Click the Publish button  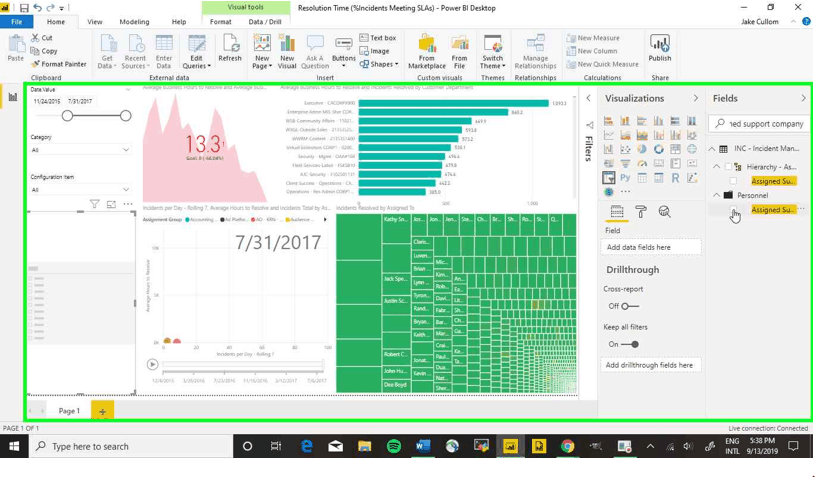click(660, 48)
